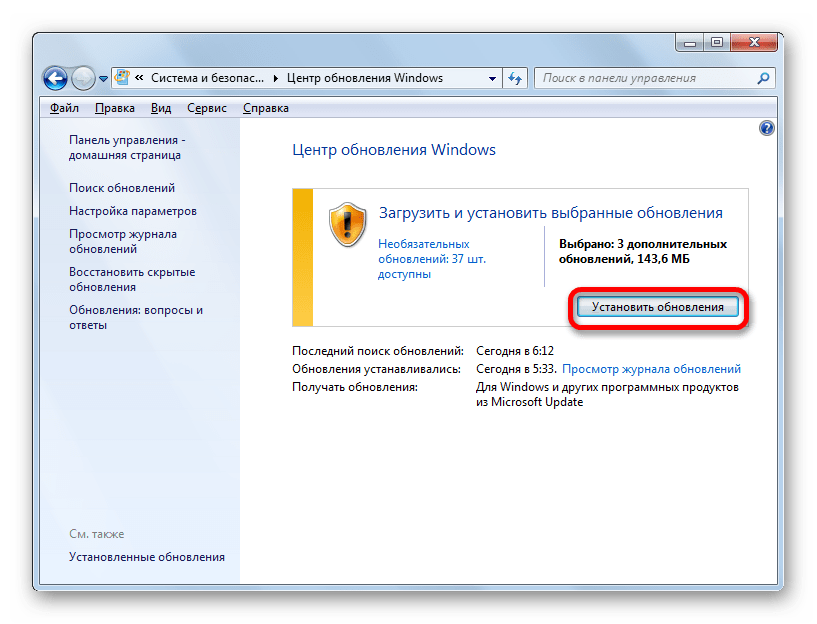Click the yellow warning shield icon
The height and width of the screenshot is (624, 817).
tap(348, 223)
